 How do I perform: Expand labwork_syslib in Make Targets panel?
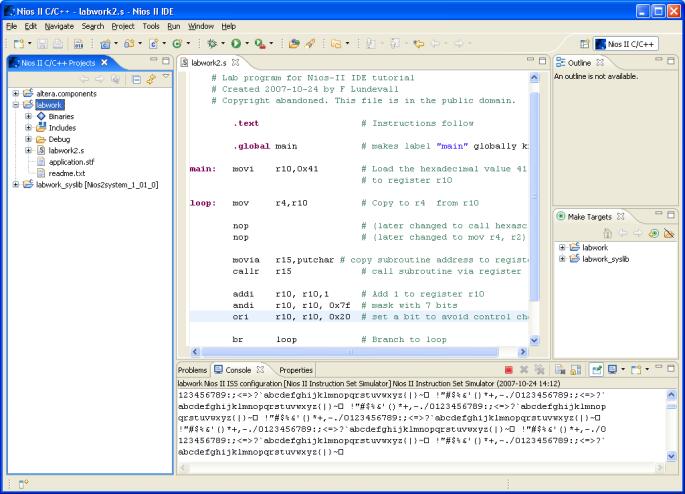point(563,259)
